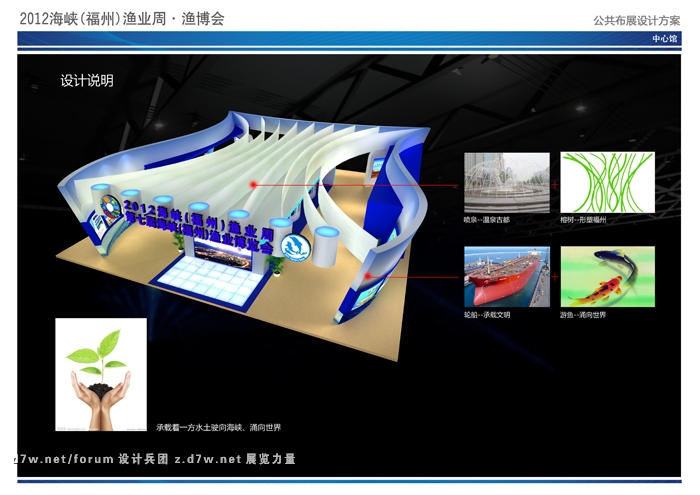Viewport: 700px width, 495px height.
Task: Open the red cargo ship thumbnail
Action: point(506,276)
